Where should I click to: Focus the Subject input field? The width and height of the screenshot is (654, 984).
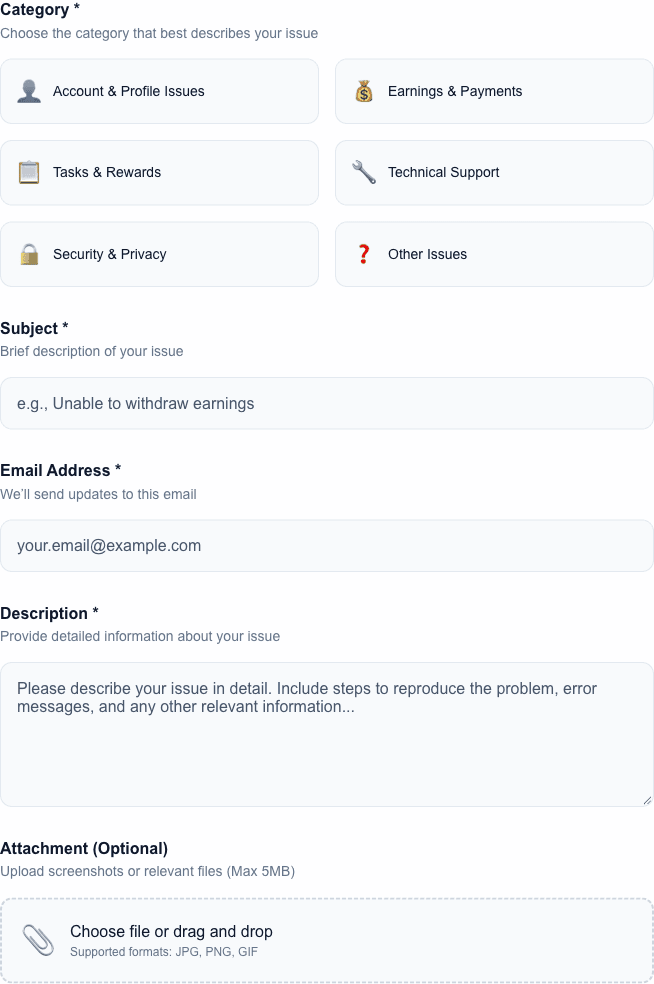tap(327, 404)
